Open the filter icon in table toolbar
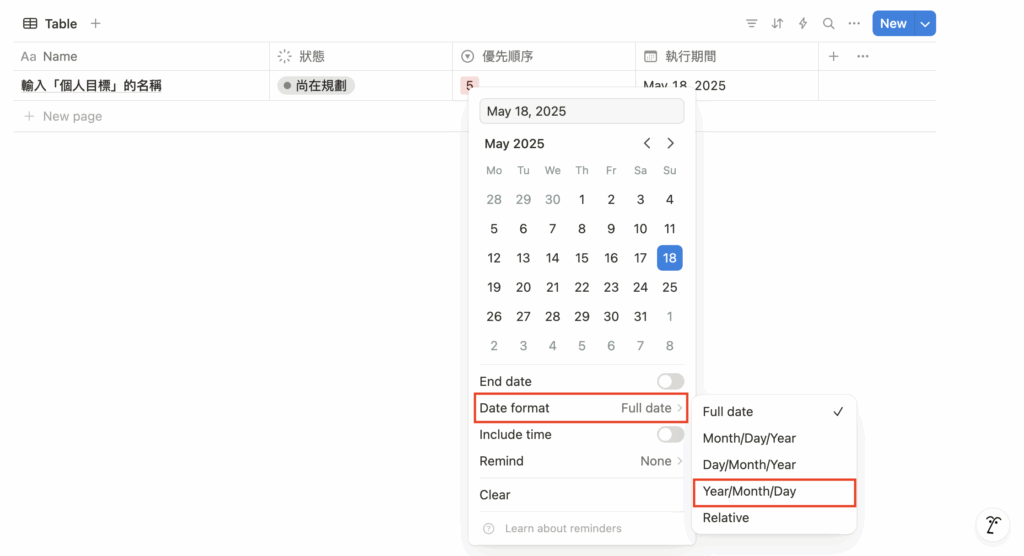This screenshot has width=1024, height=556. coord(752,24)
